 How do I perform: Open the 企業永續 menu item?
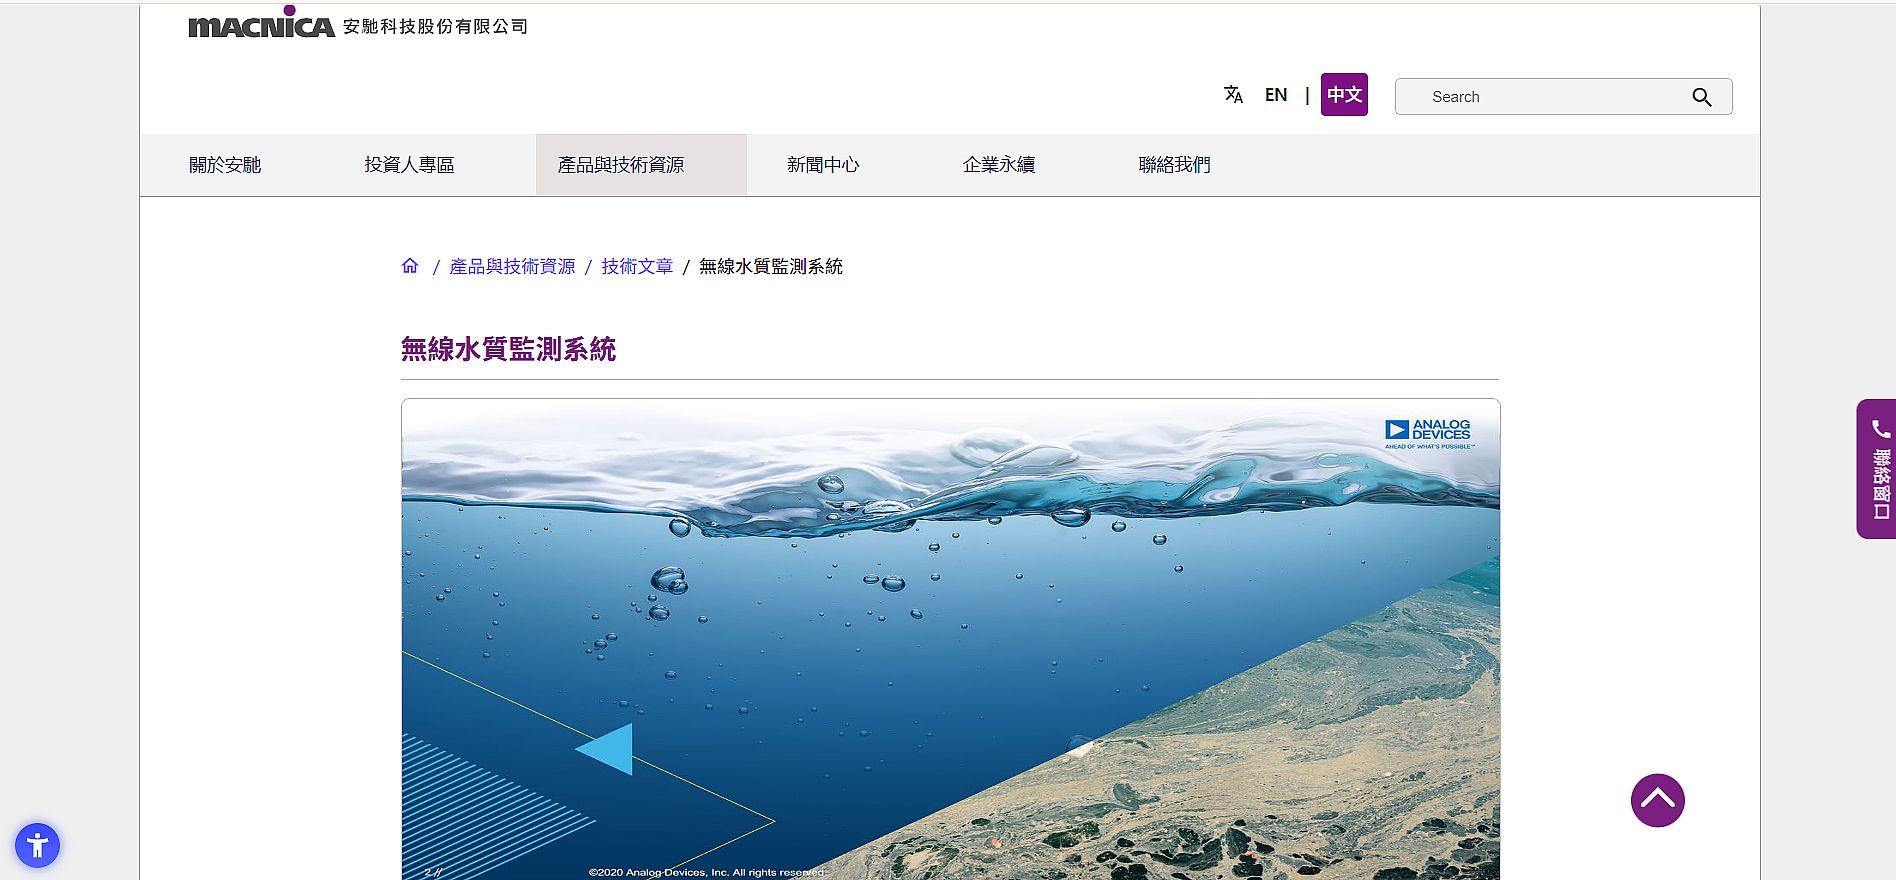(x=998, y=165)
